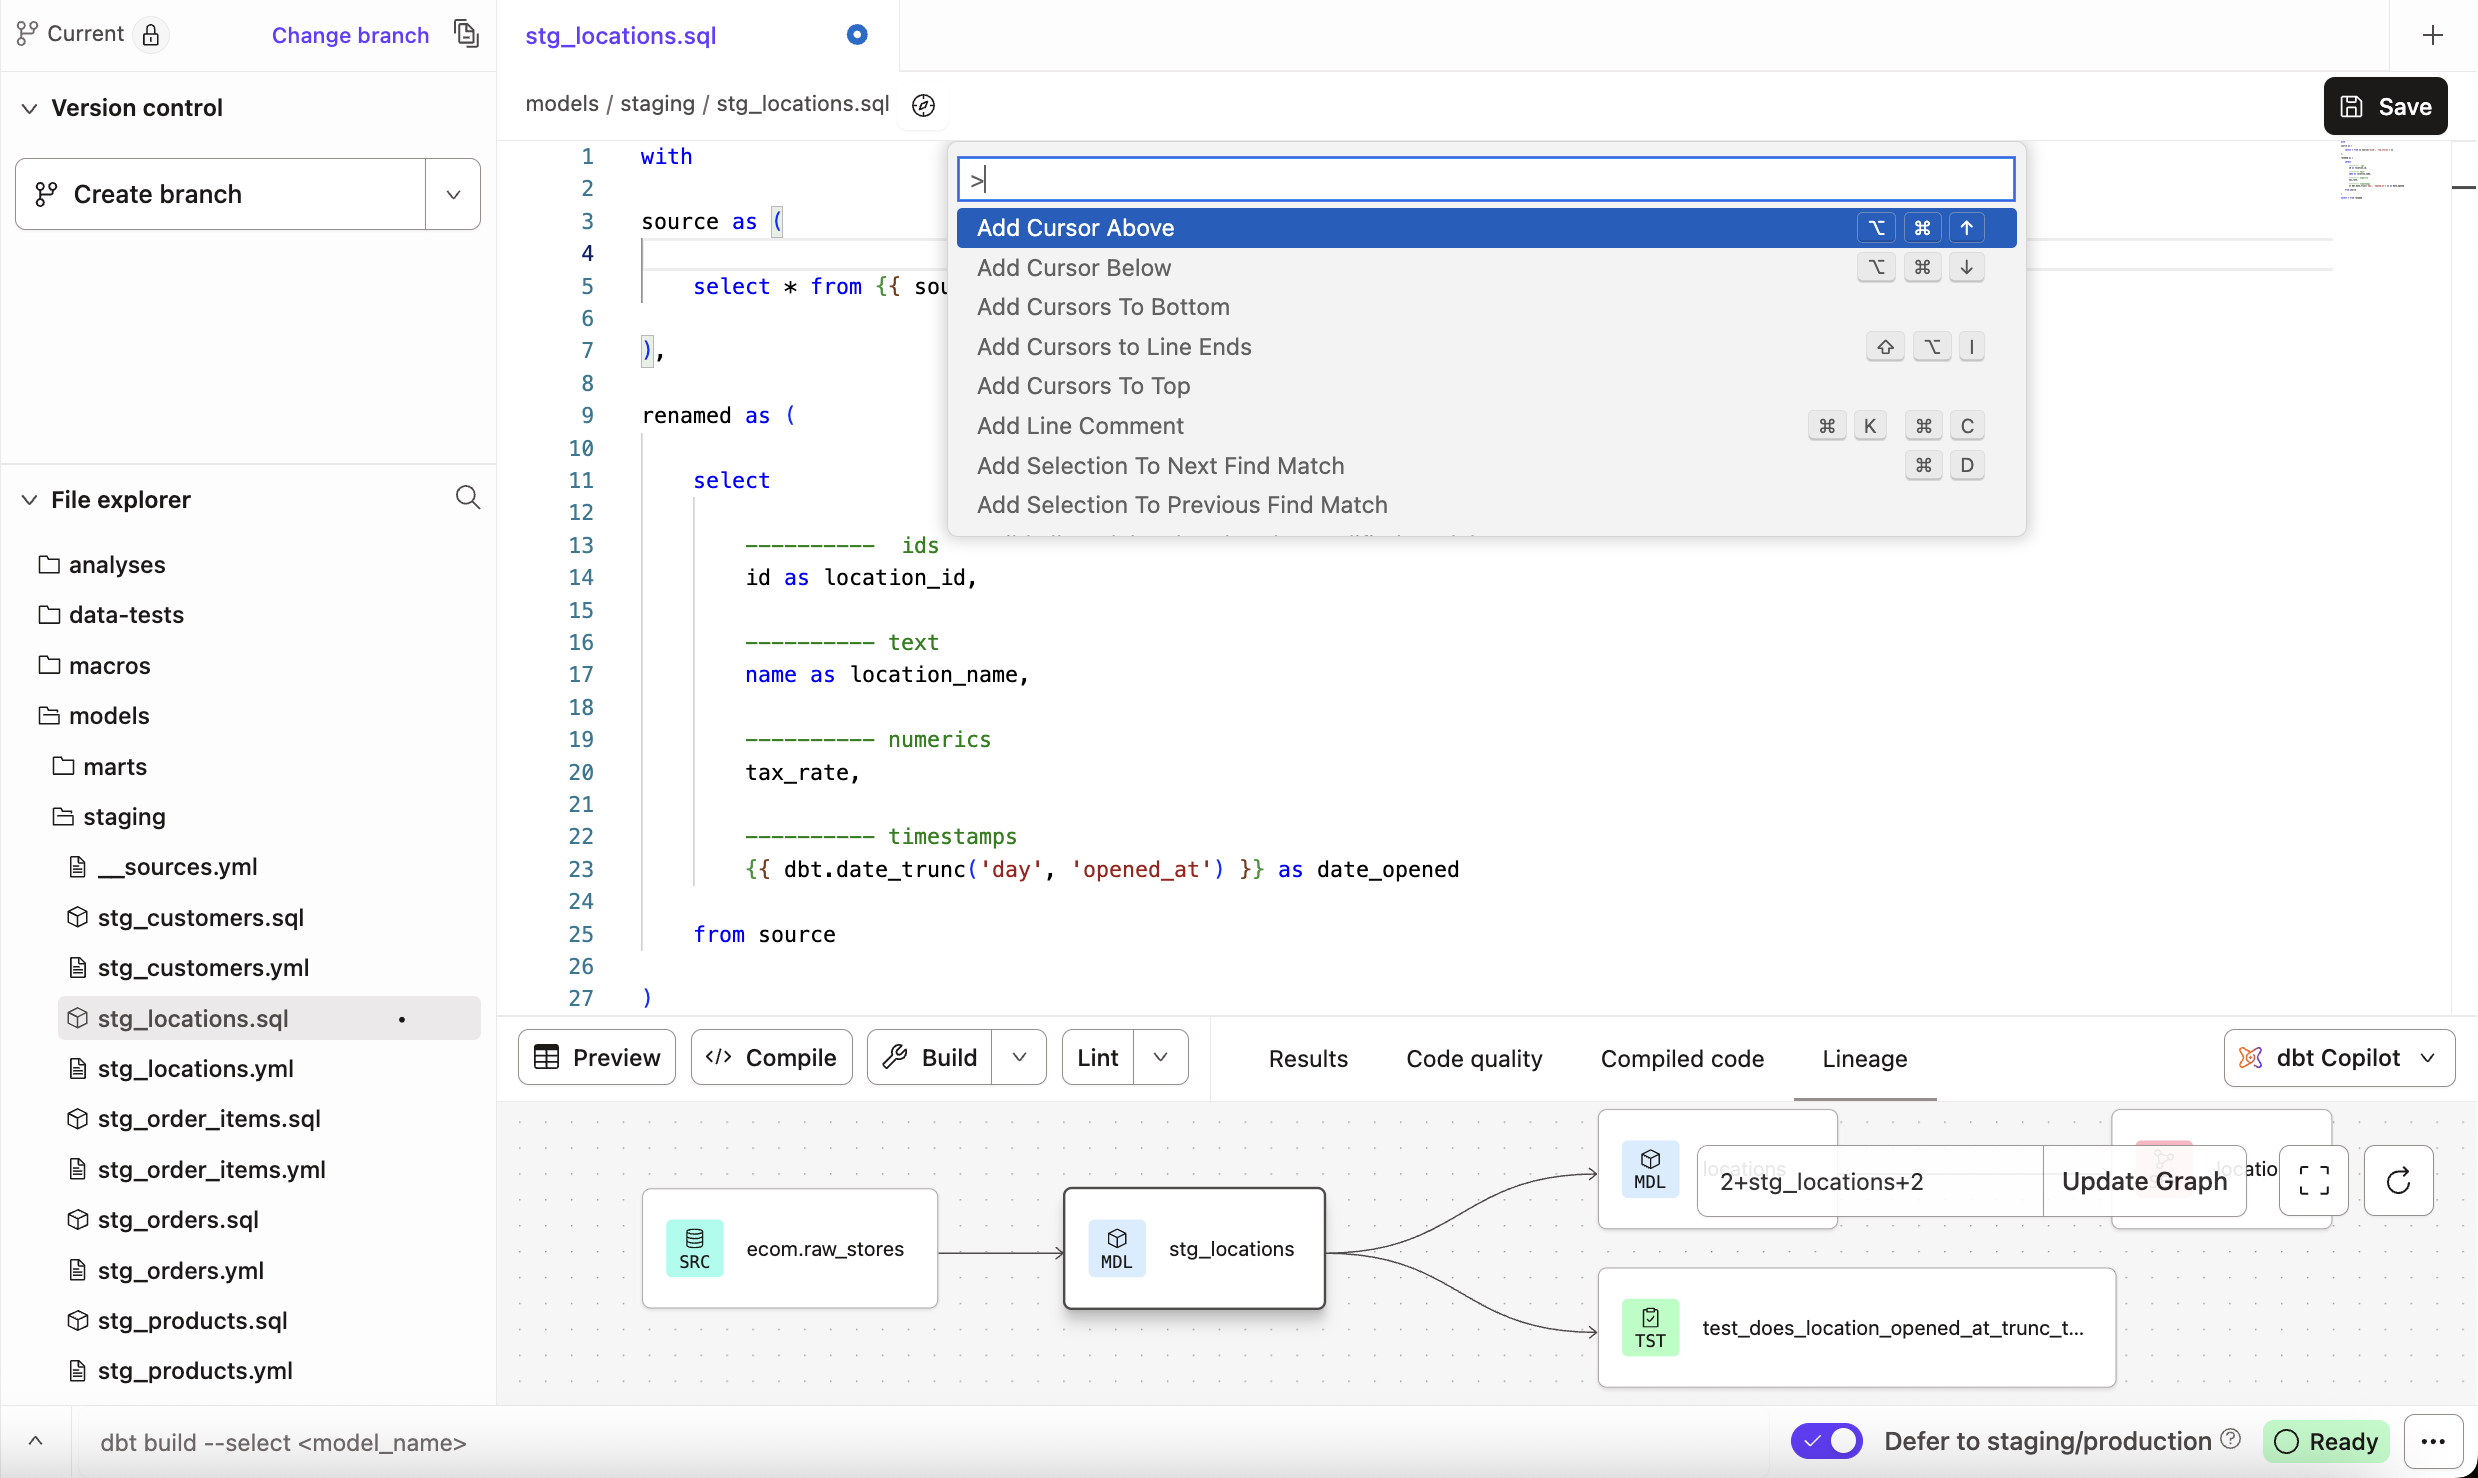Open file search in File explorer
2478x1478 pixels.
click(467, 498)
